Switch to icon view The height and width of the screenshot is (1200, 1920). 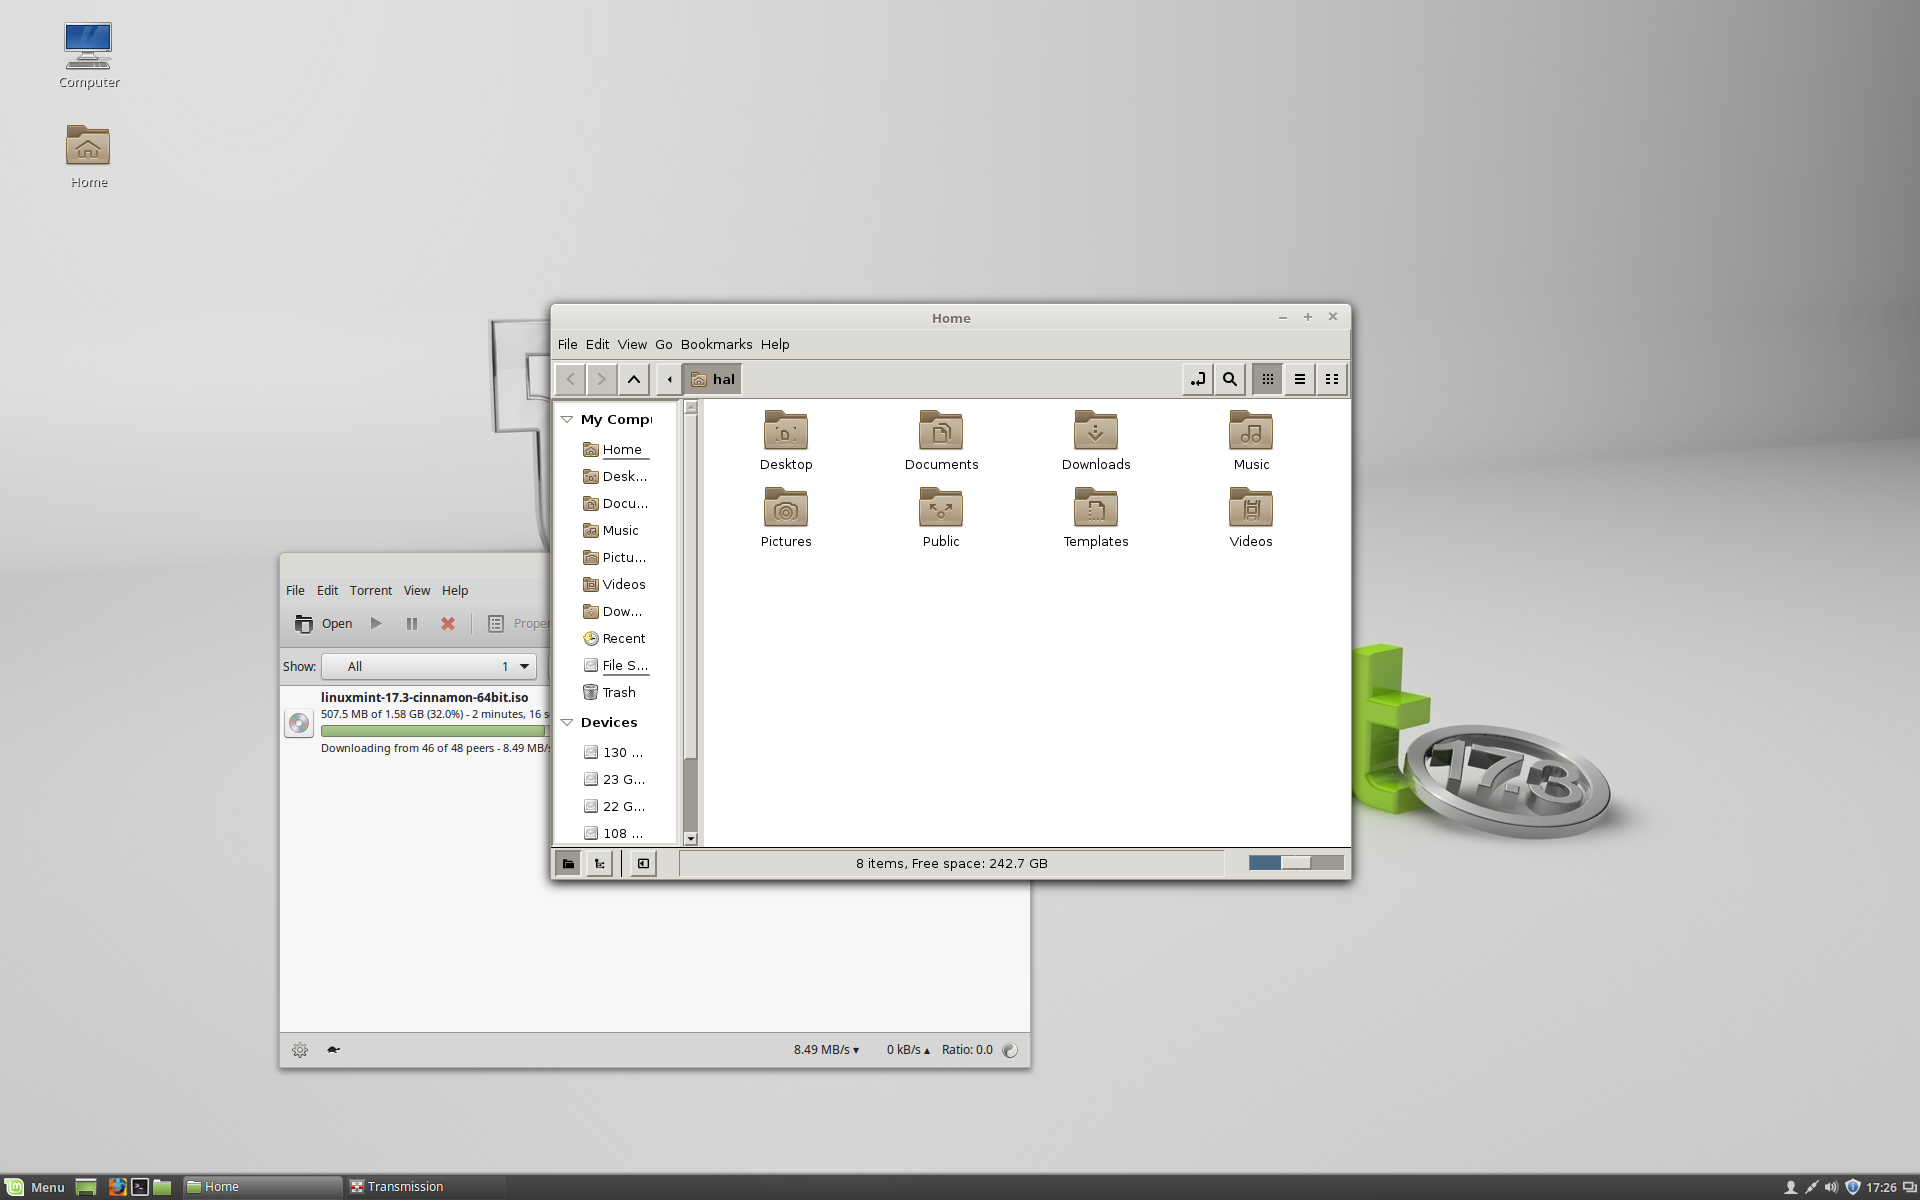tap(1267, 379)
